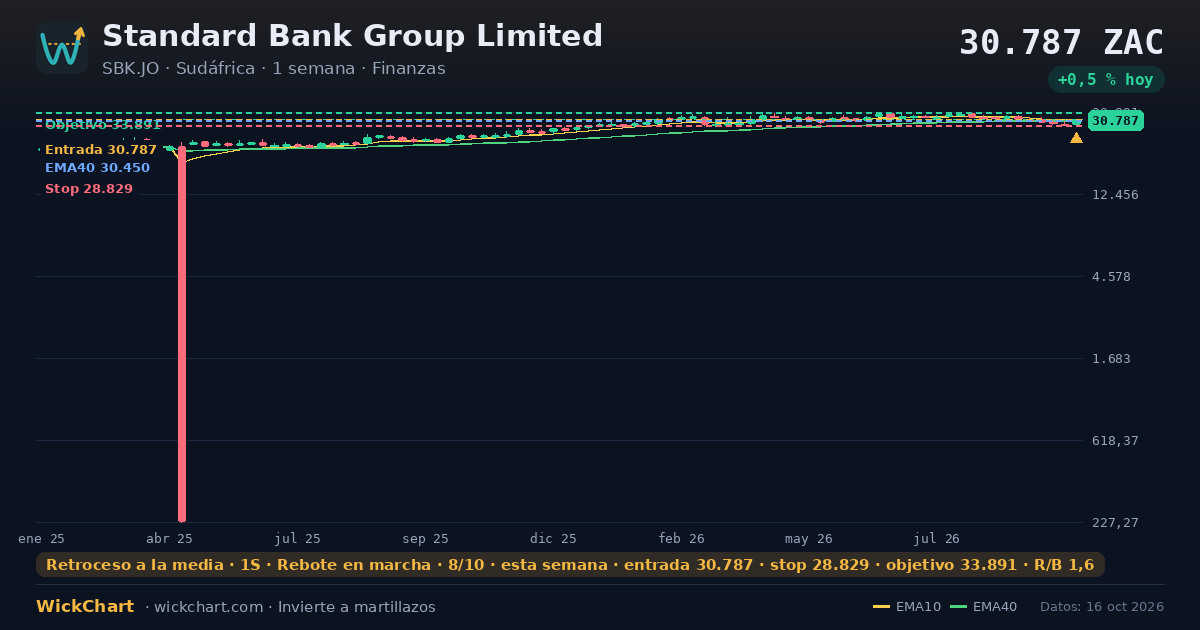
Task: Click the Retroceso a la media summary banner
Action: click(570, 565)
